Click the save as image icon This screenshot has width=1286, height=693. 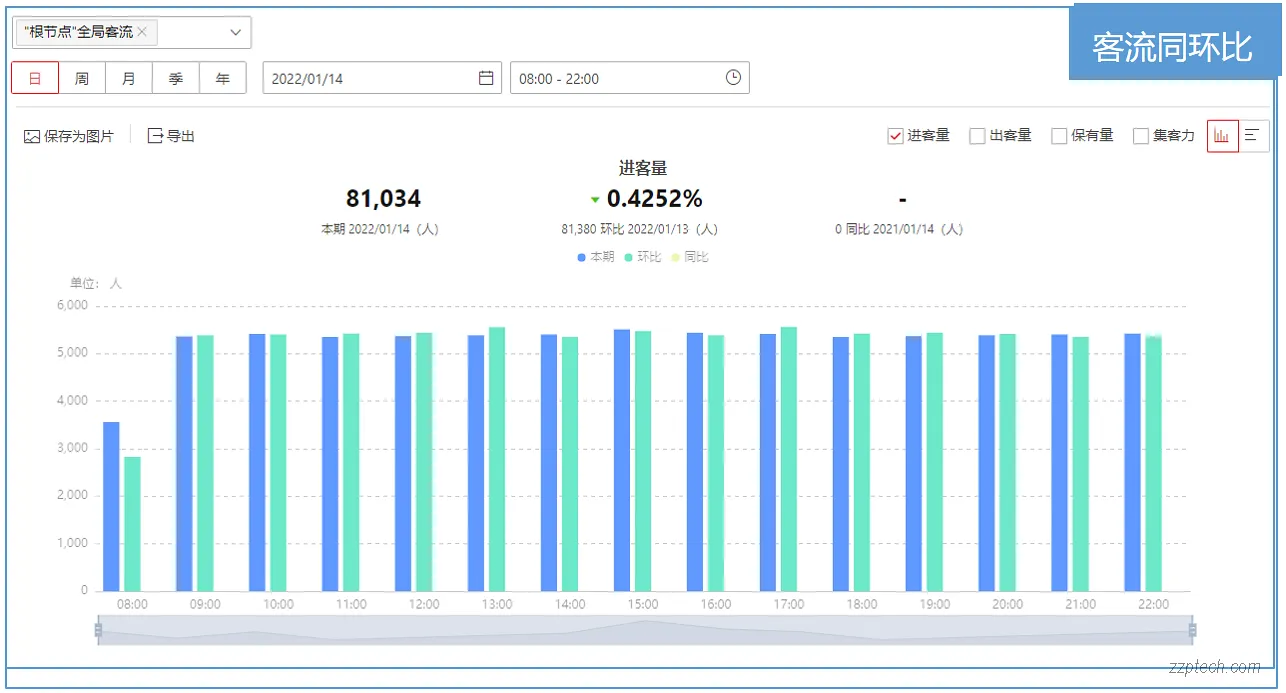coord(31,136)
